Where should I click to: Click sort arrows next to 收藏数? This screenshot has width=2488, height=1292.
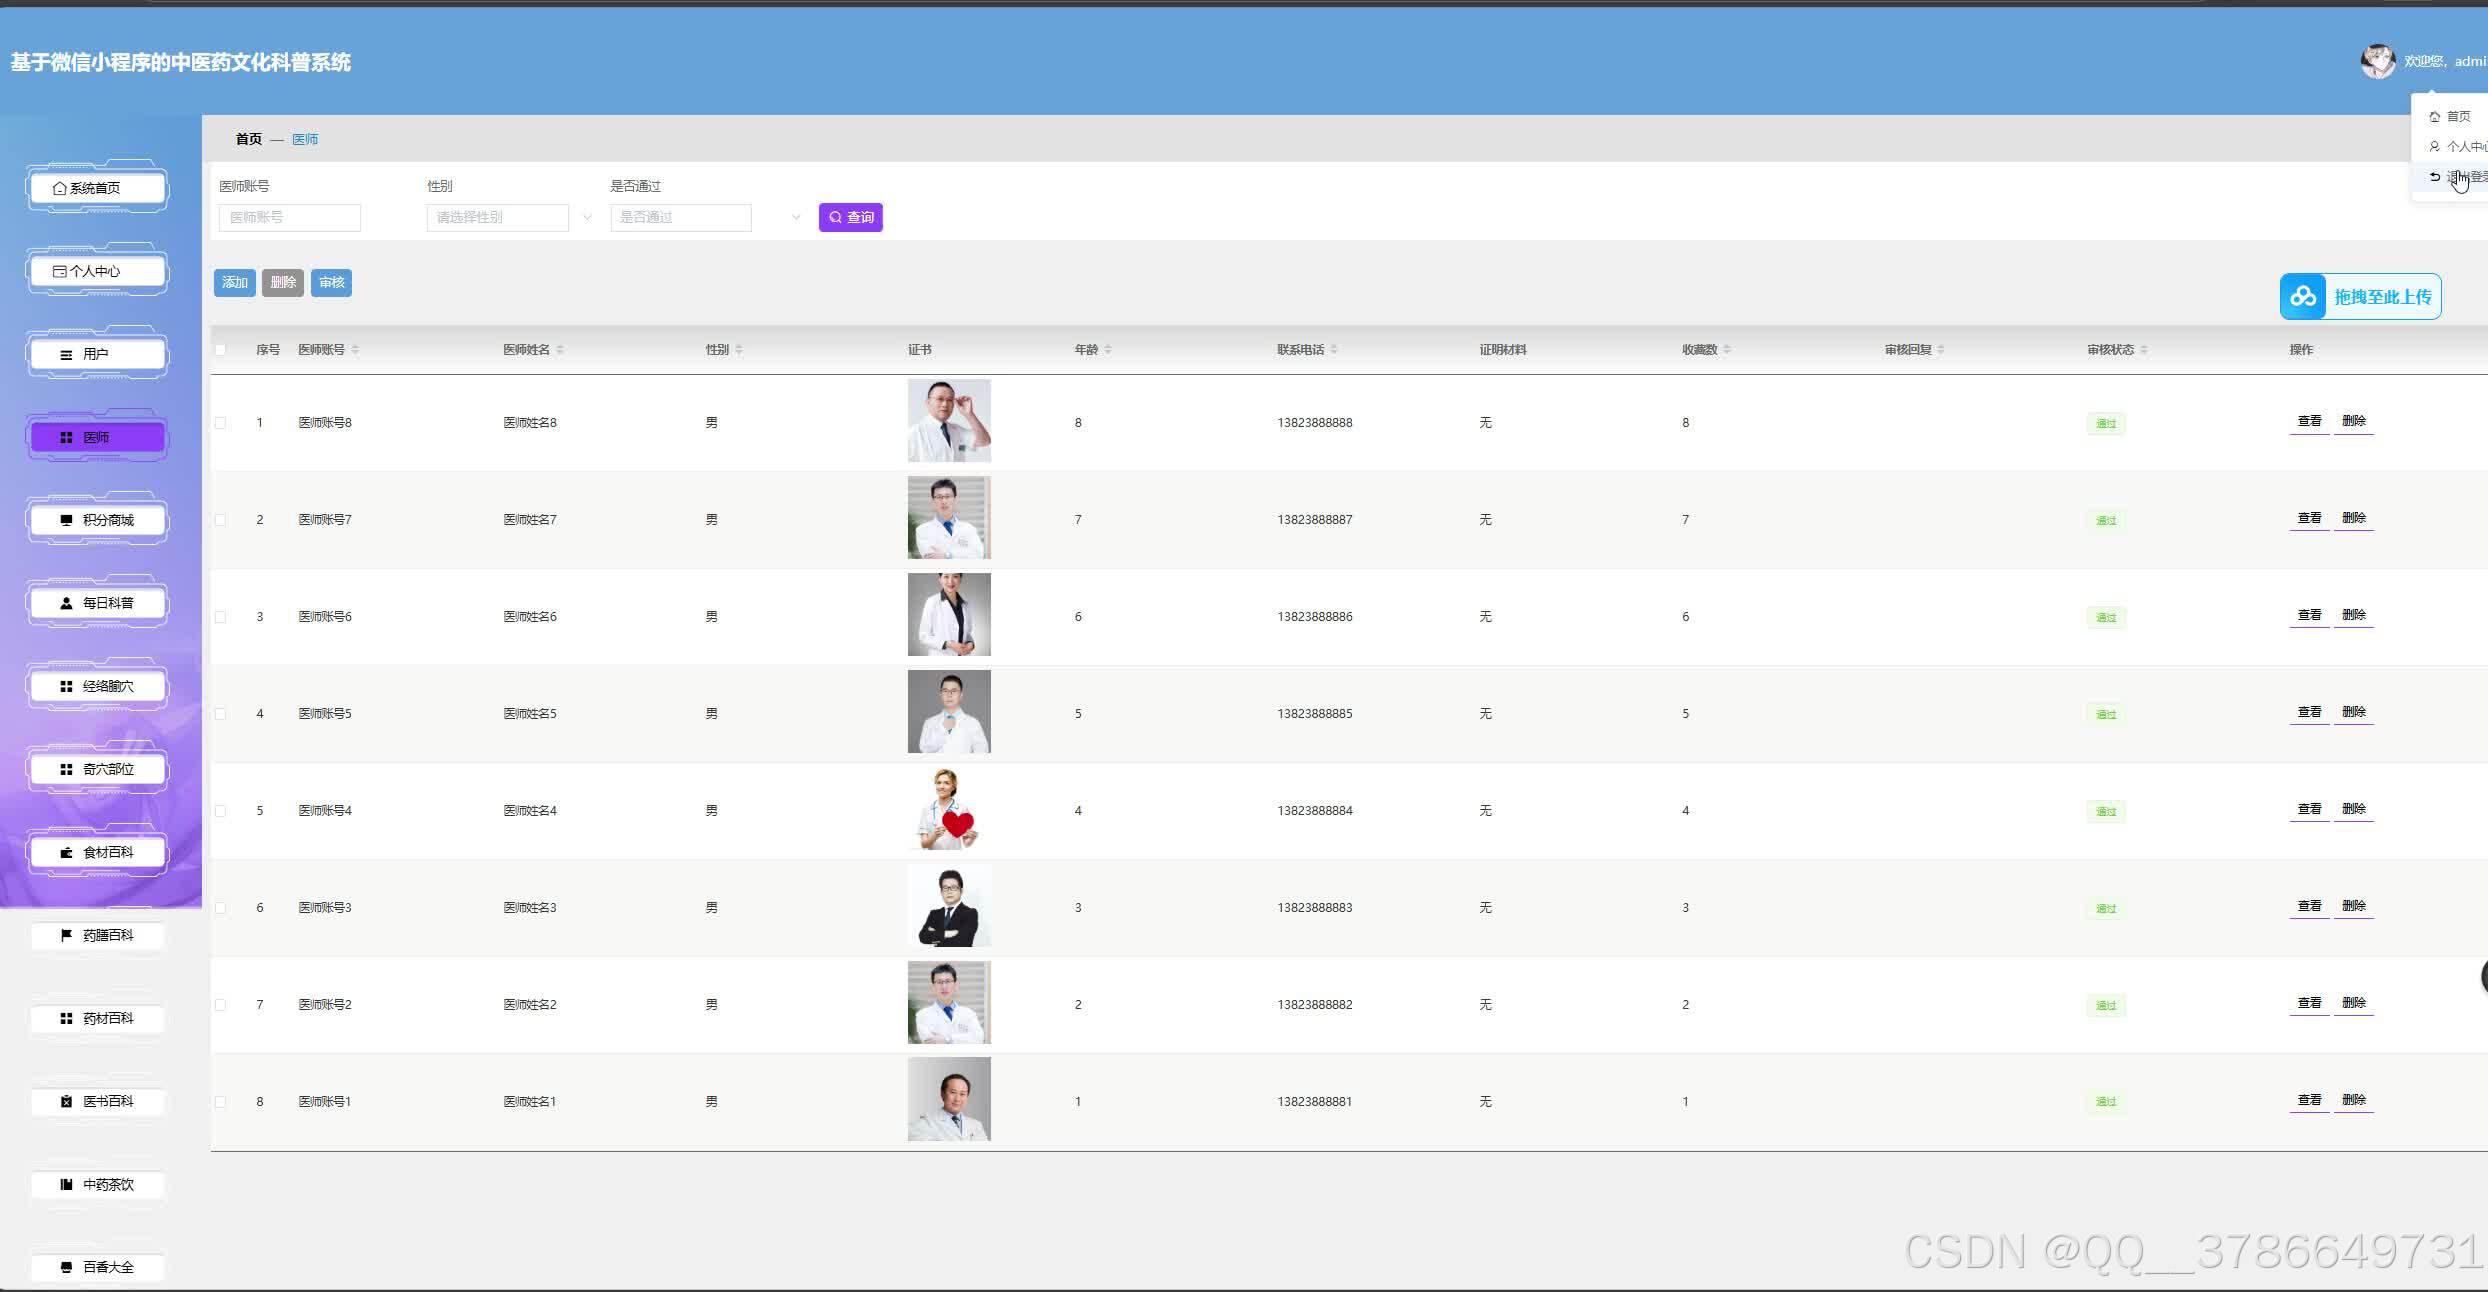[x=1727, y=350]
